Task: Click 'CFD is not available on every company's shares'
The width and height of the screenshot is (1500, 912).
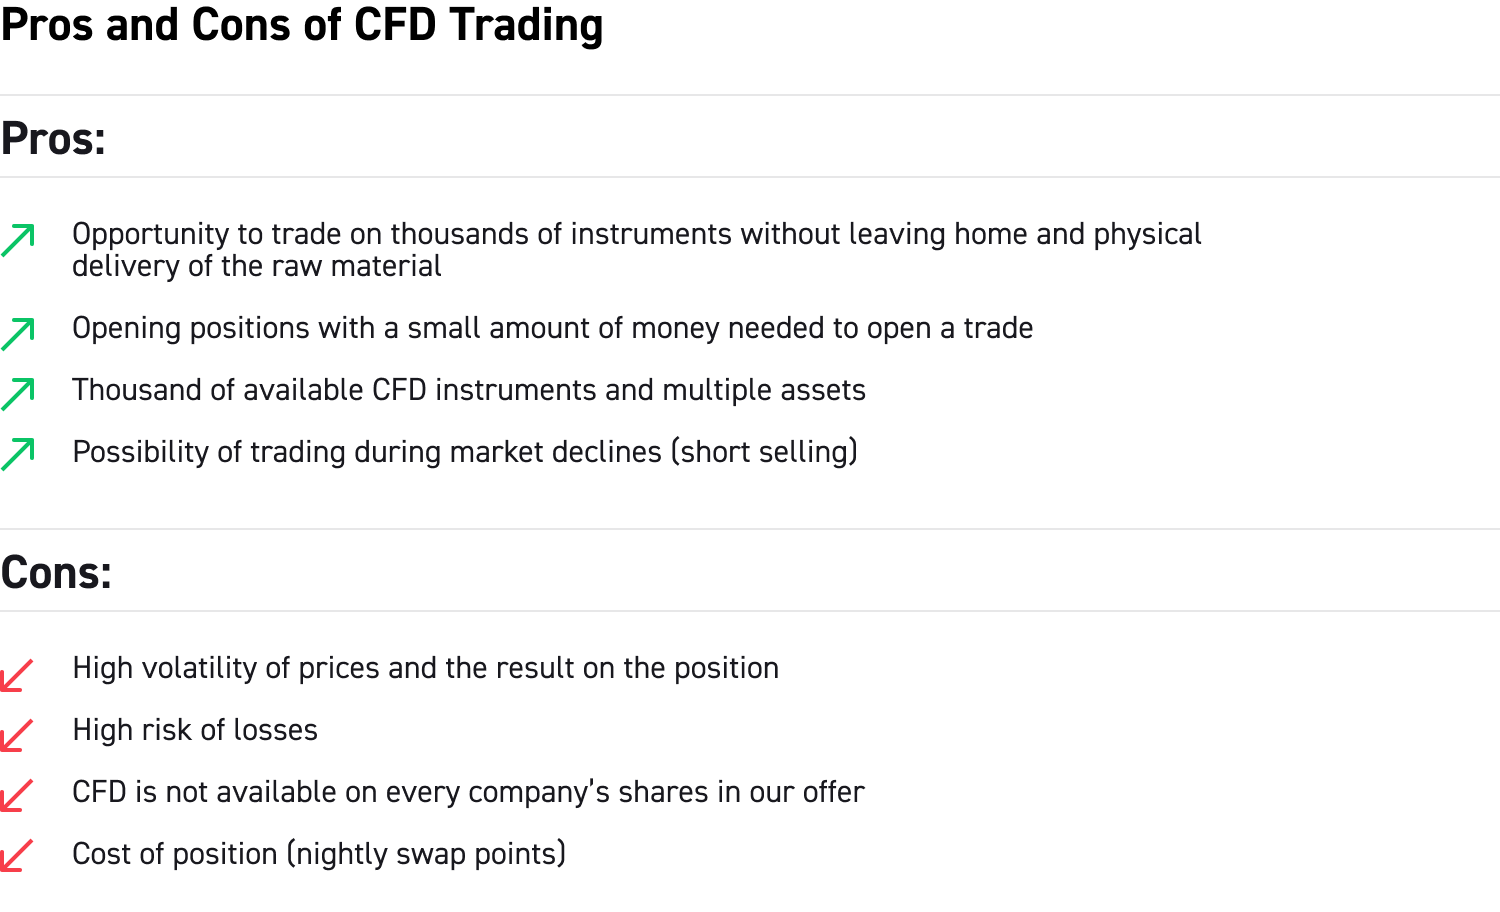Action: pos(468,792)
